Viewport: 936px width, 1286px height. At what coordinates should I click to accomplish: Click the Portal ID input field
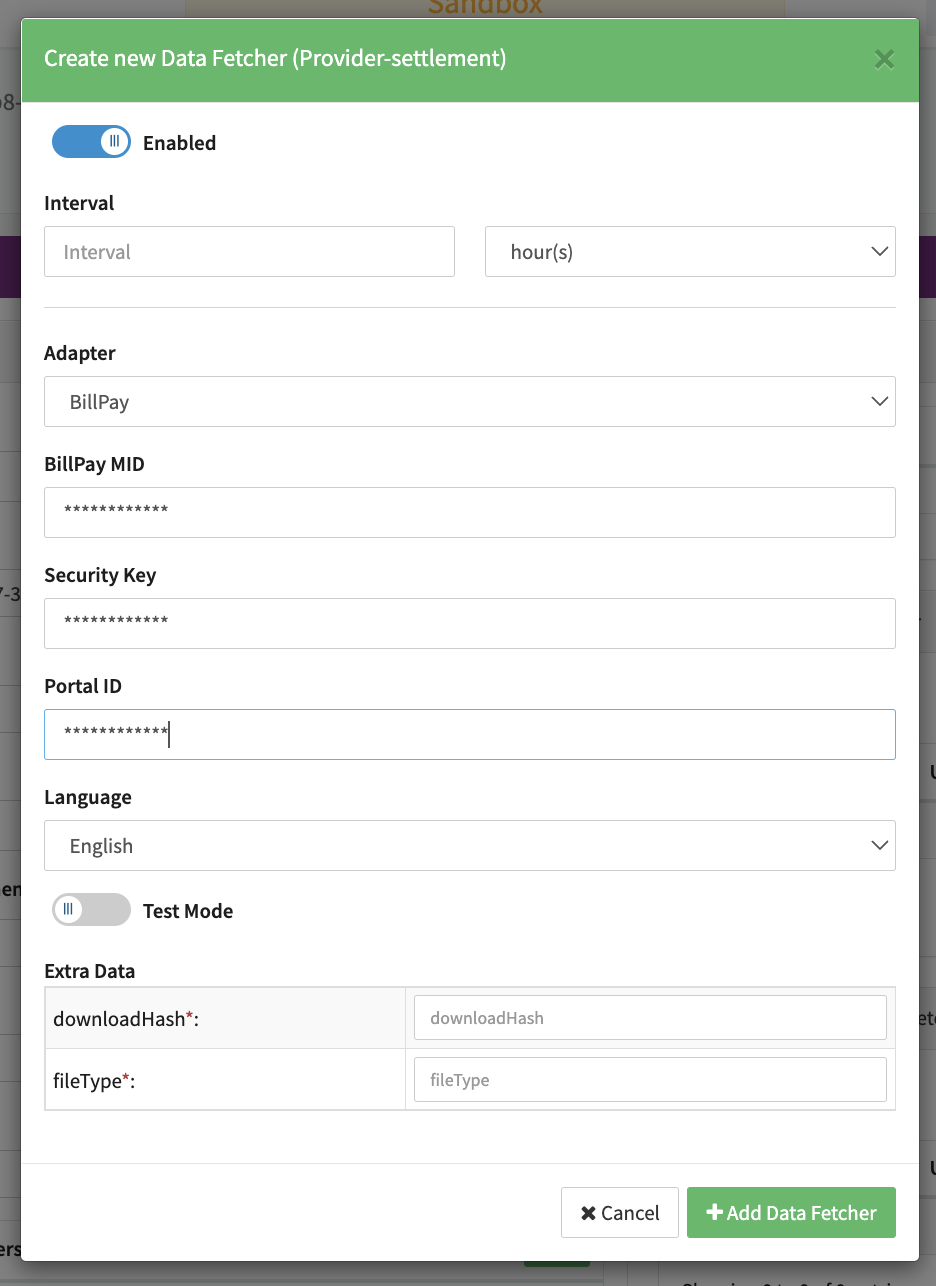click(x=469, y=734)
